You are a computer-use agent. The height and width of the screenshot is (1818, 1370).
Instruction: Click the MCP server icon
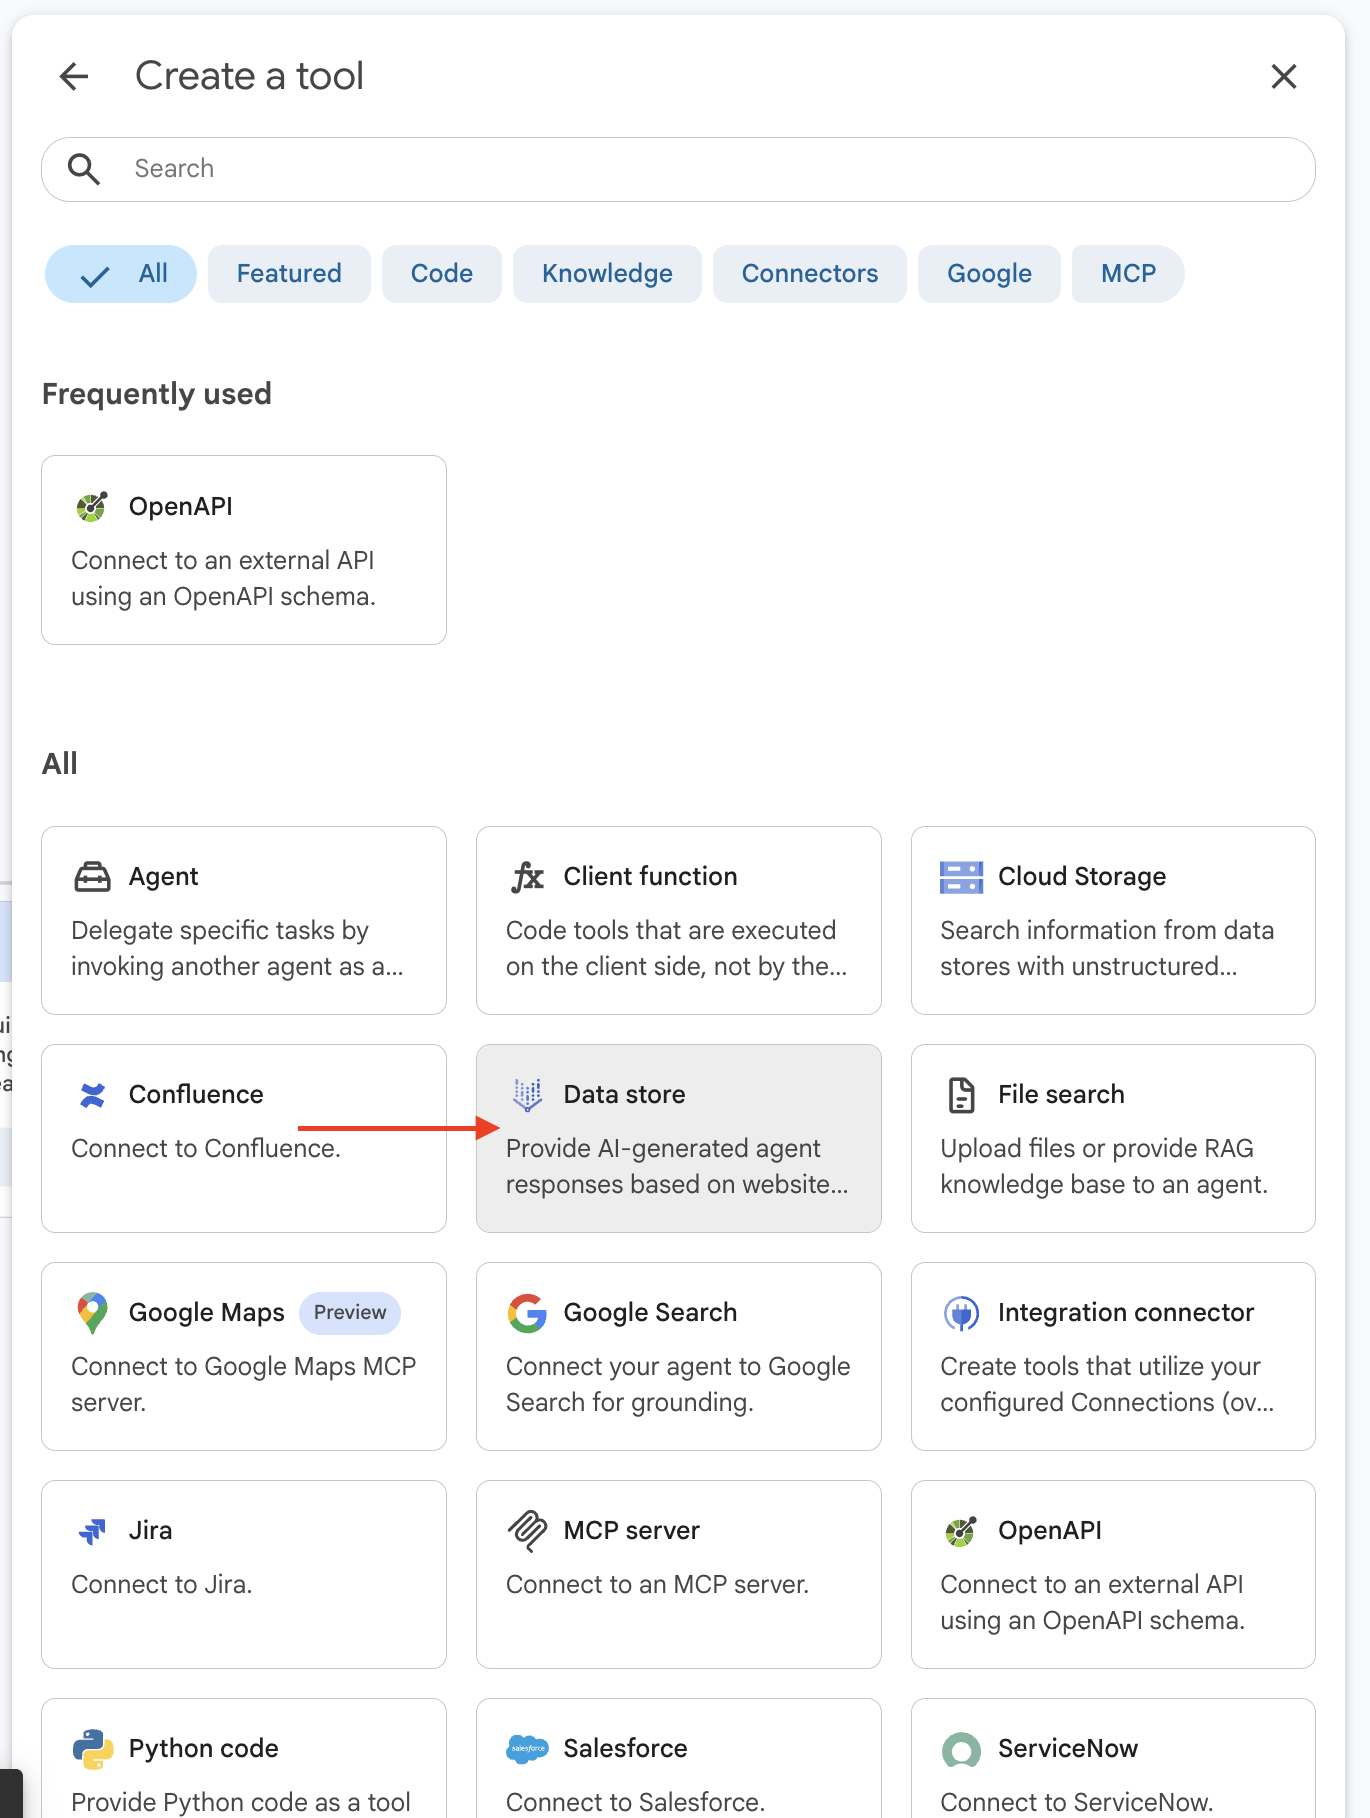click(527, 1531)
